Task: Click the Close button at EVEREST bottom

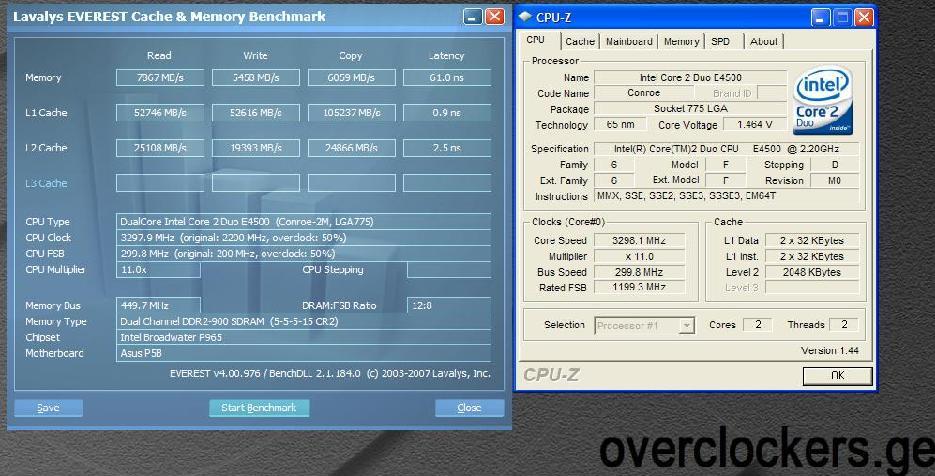Action: click(469, 407)
